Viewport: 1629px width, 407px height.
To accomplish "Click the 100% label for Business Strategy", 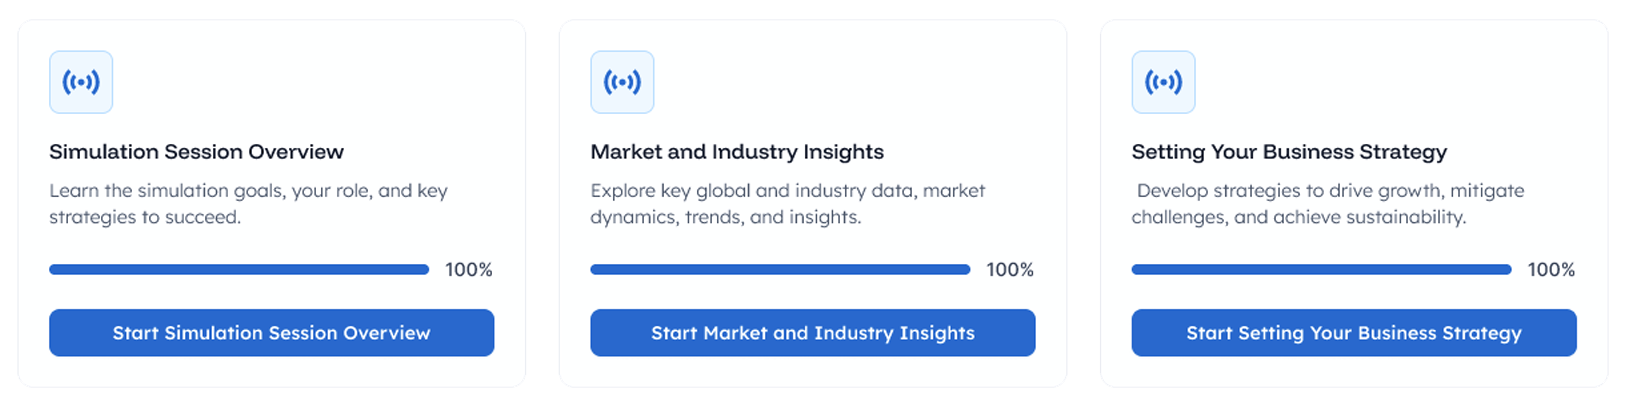I will [x=1551, y=270].
